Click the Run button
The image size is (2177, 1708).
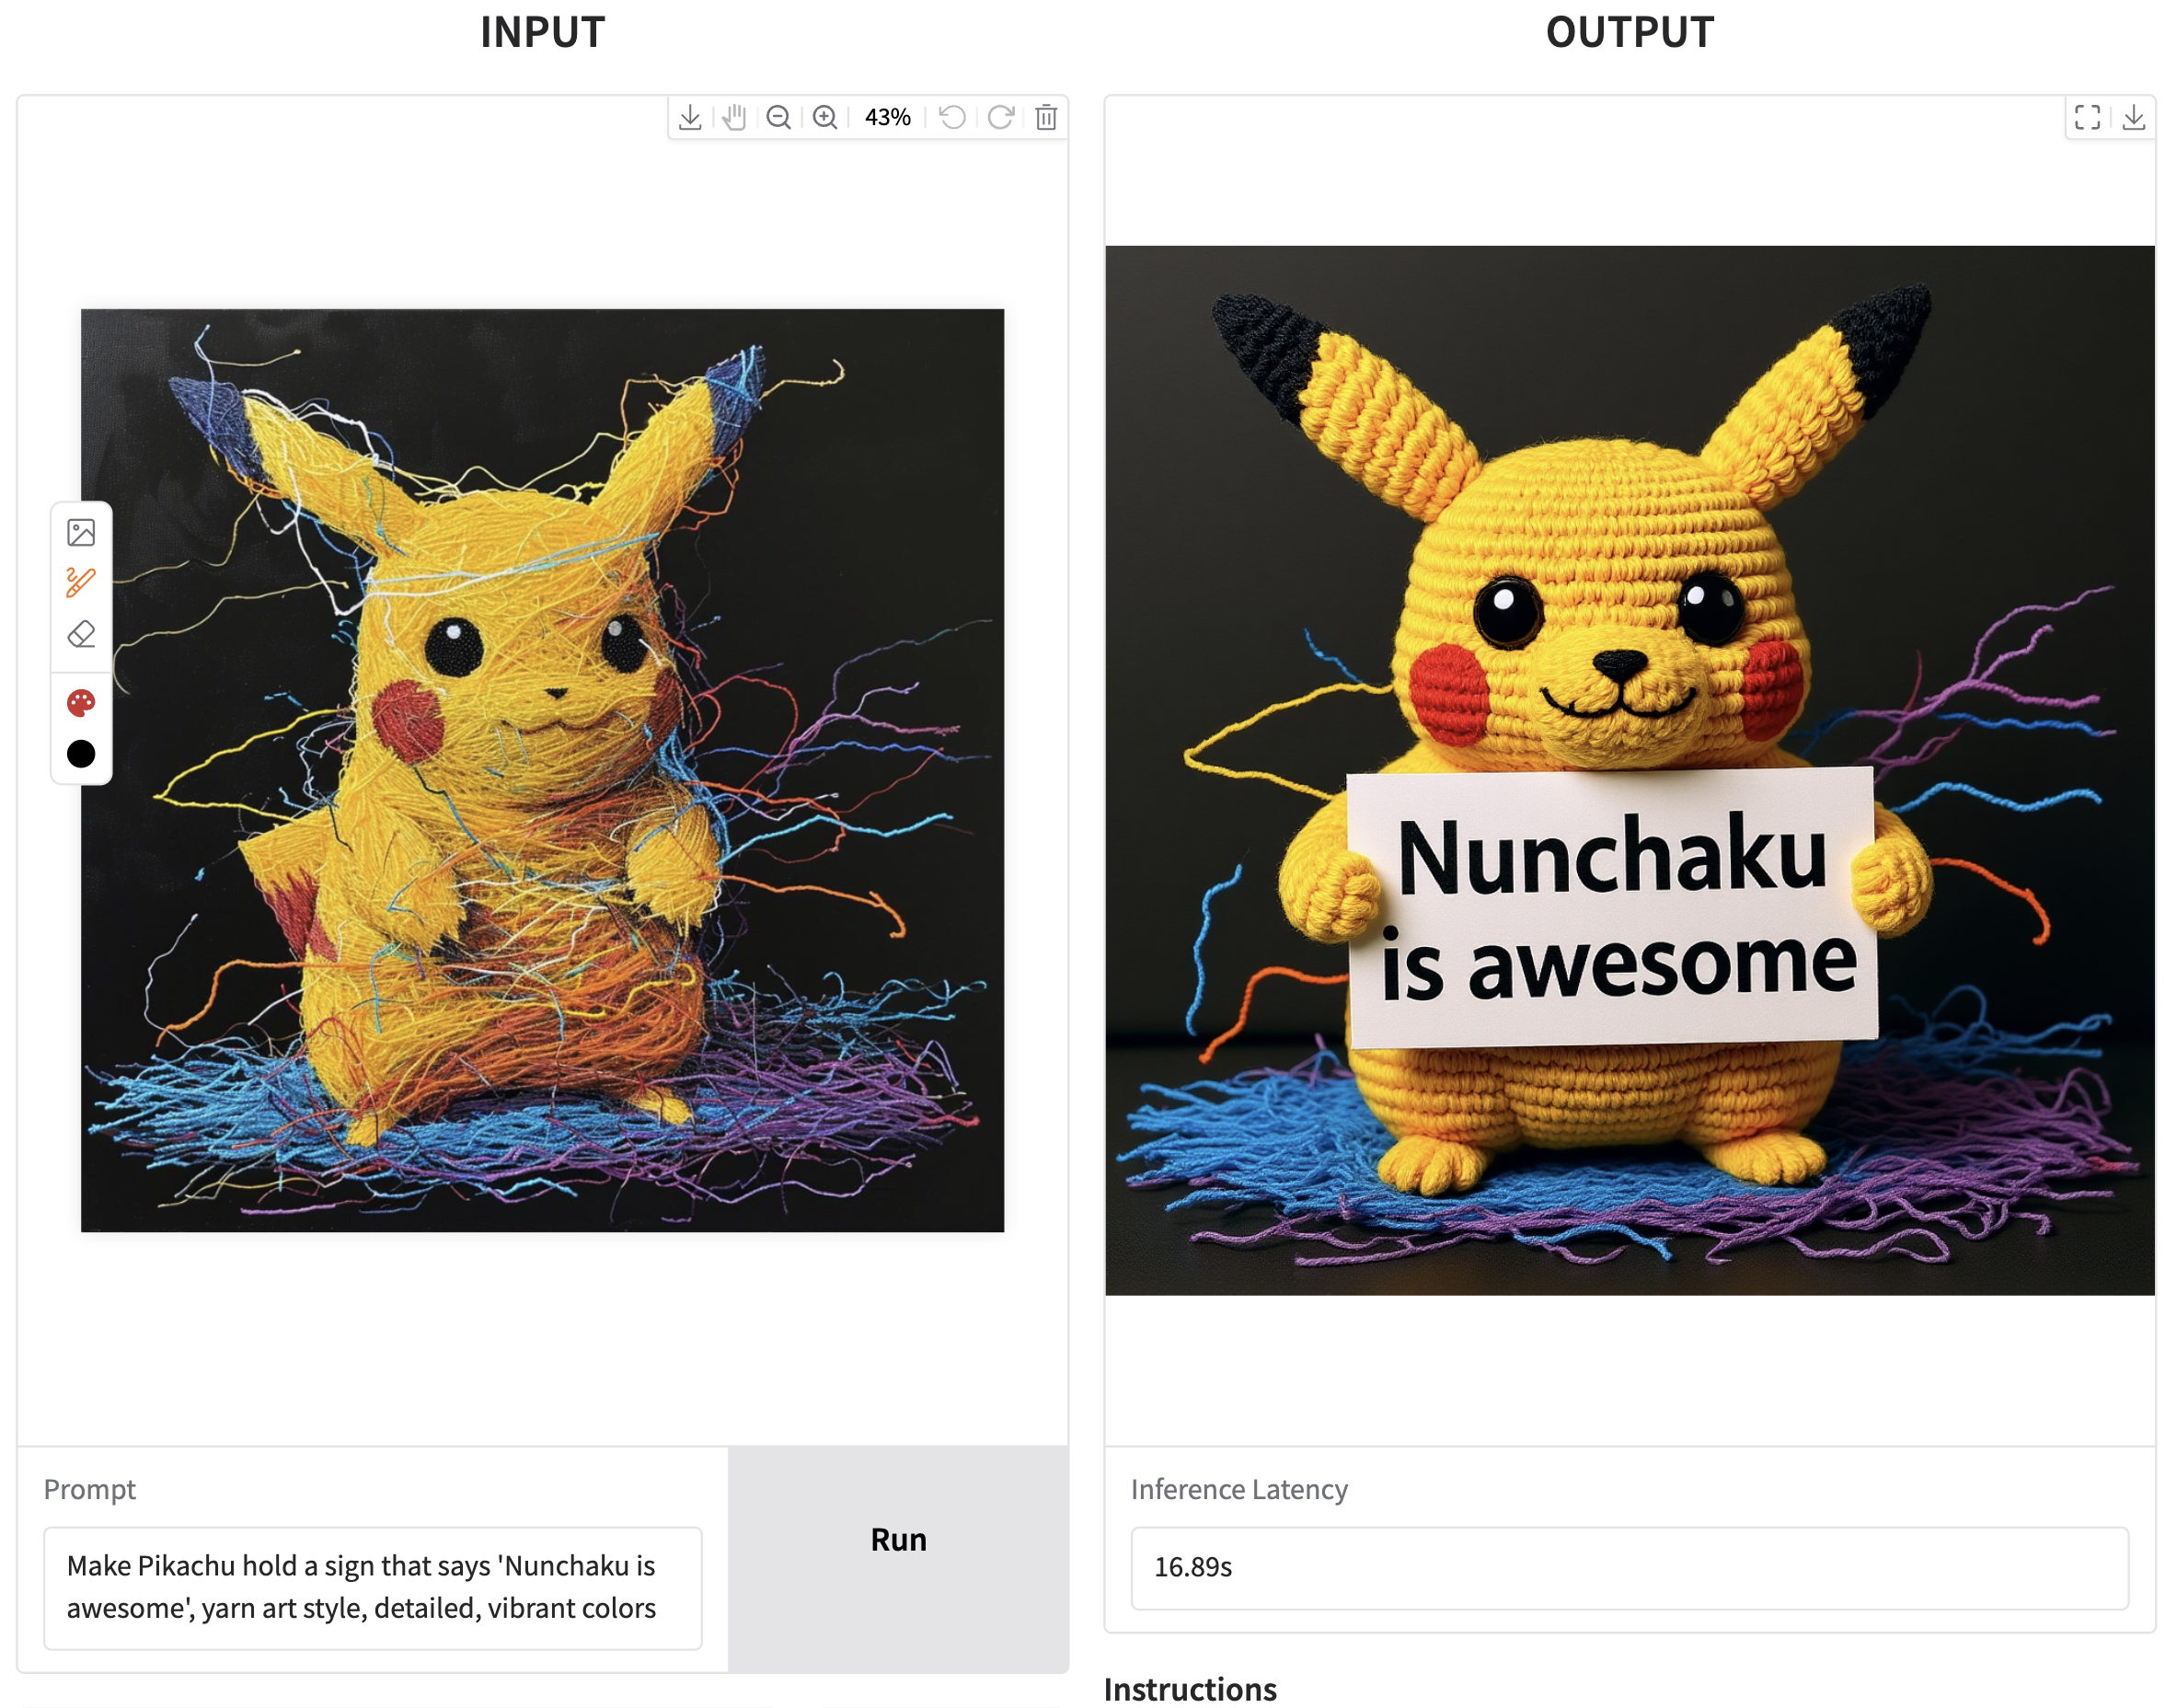898,1558
